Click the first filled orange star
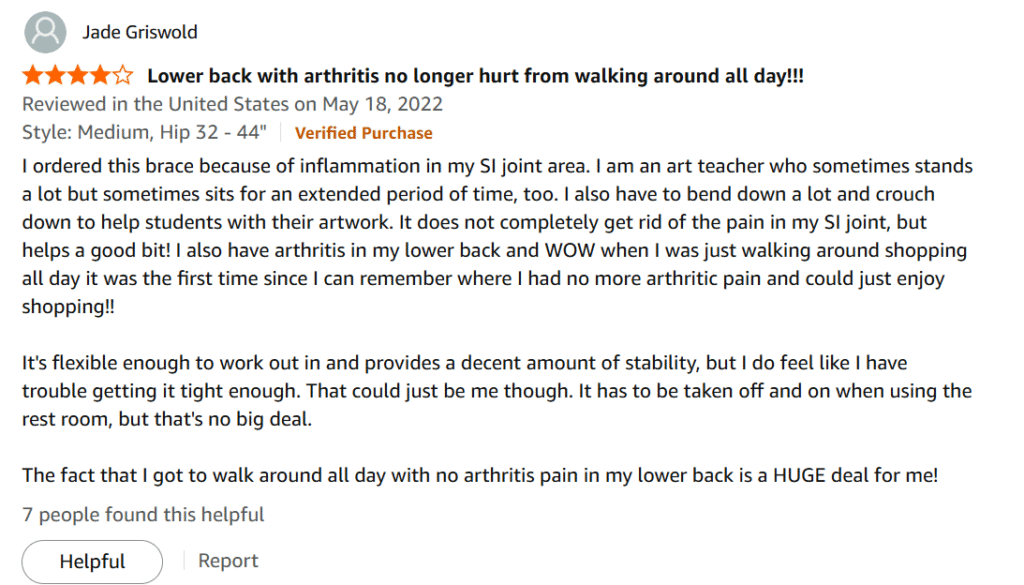The width and height of the screenshot is (1024, 585). [x=33, y=76]
